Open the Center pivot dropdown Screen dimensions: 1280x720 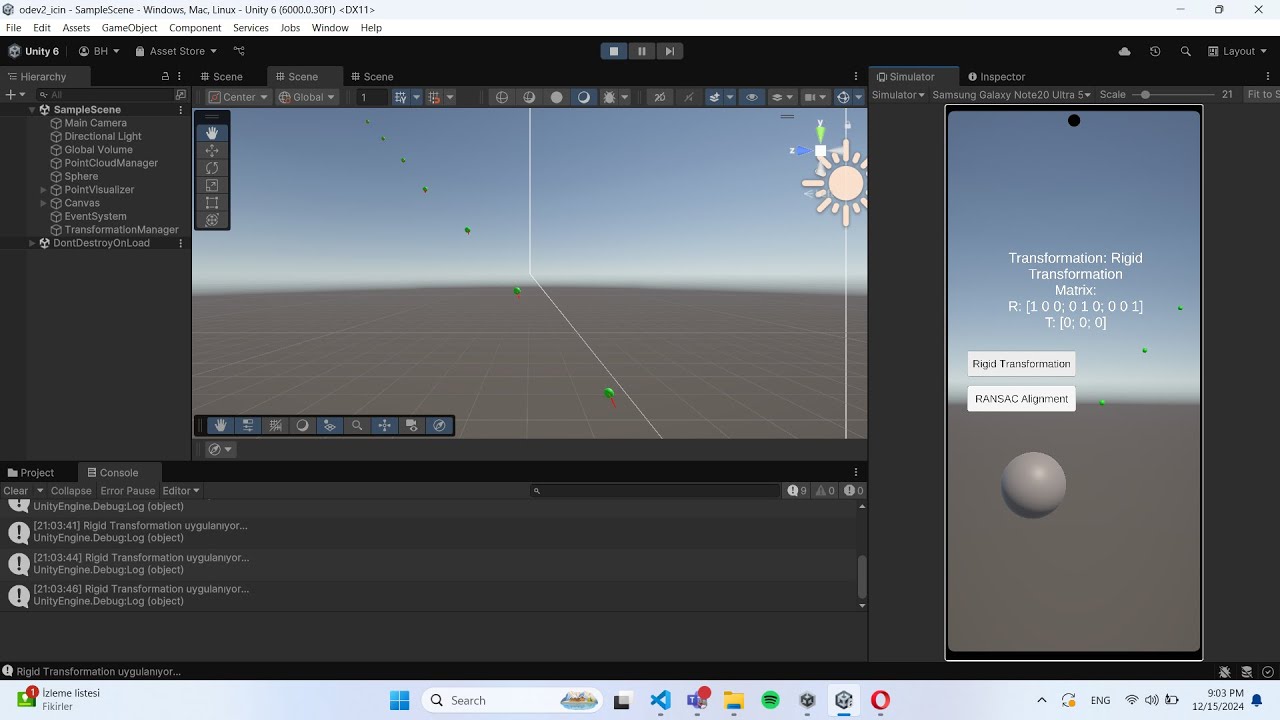coord(238,97)
